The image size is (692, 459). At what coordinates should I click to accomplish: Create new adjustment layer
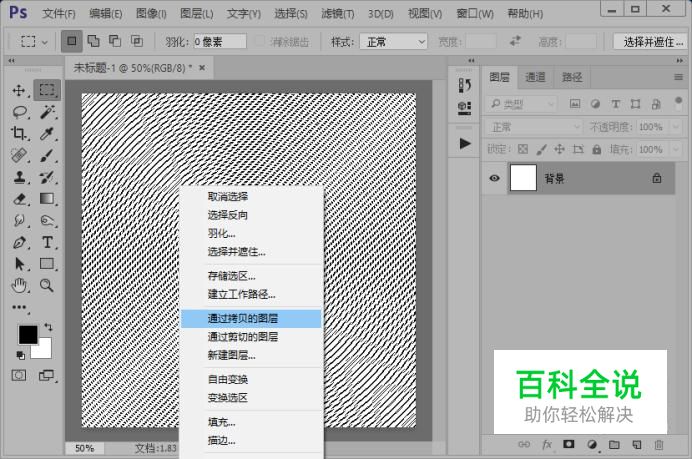(592, 444)
